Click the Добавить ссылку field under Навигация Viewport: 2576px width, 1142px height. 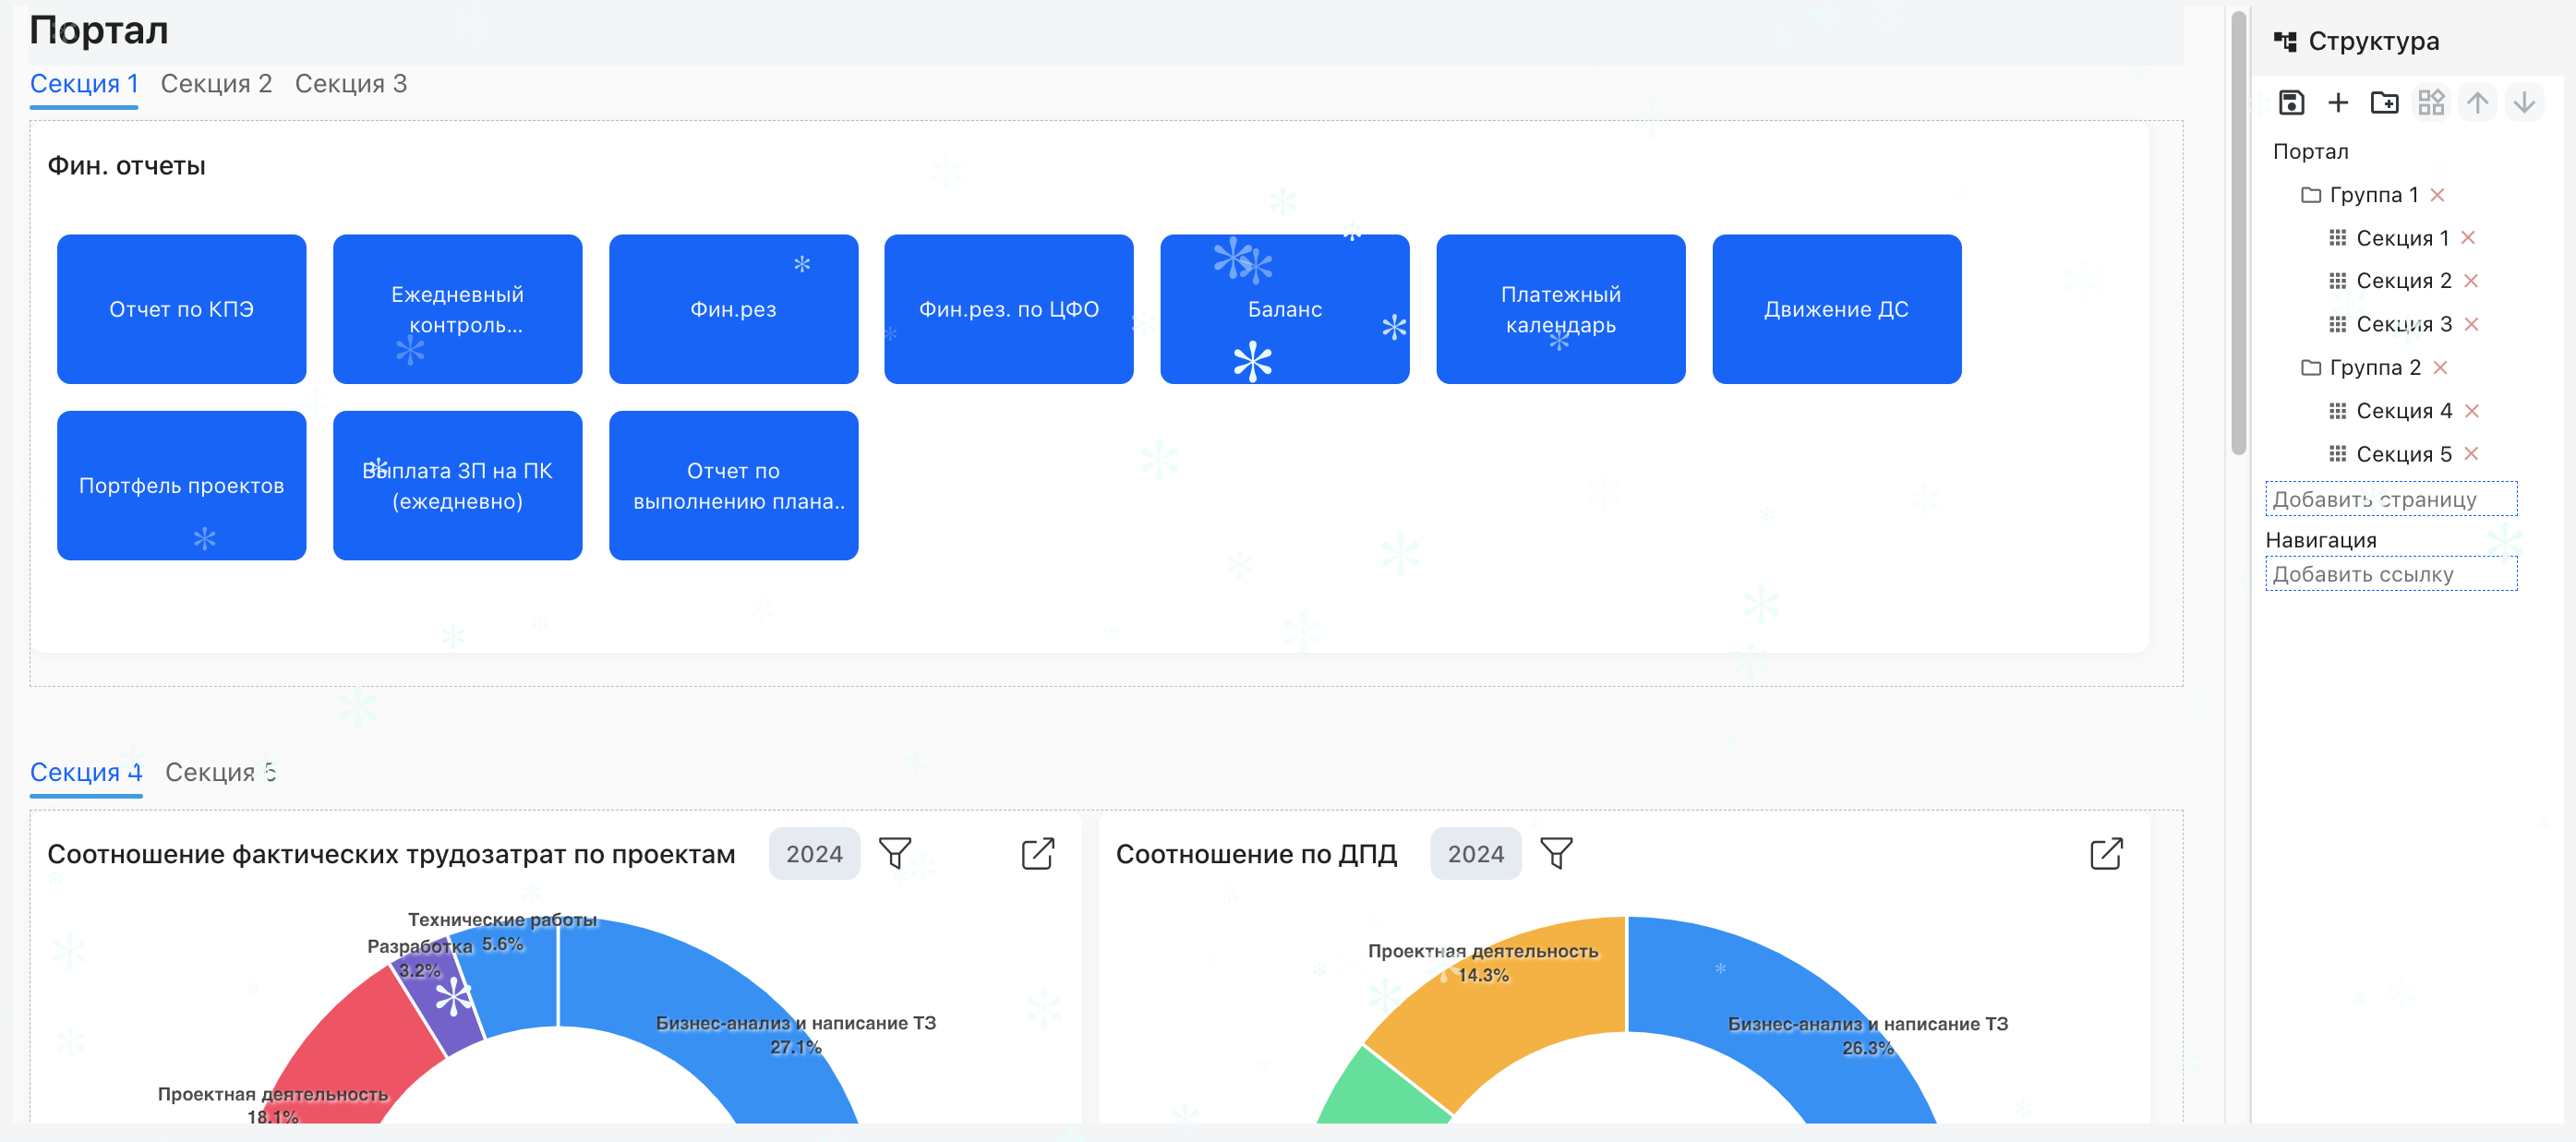[x=2391, y=574]
